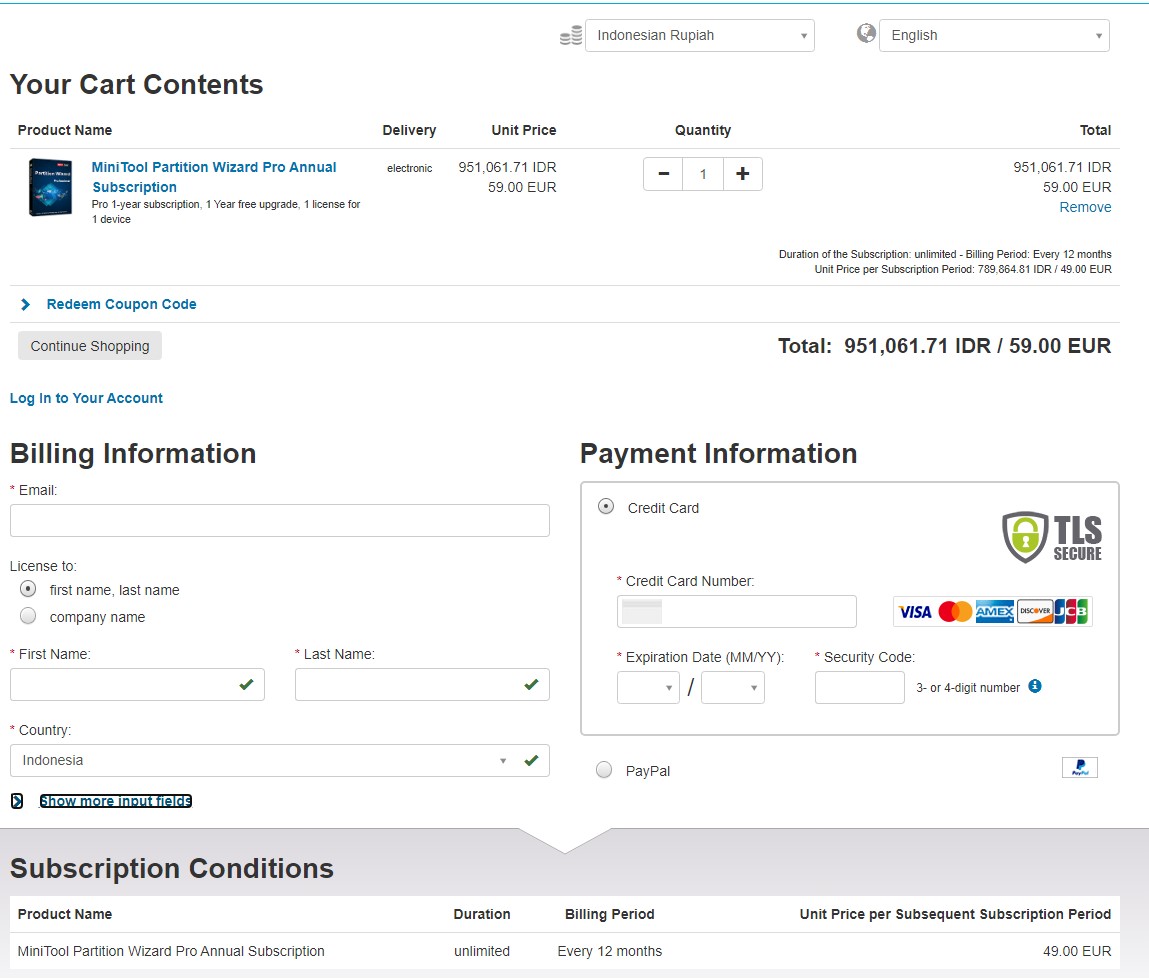Click the electronic delivery text
Screen dimensions: 1149x978
click(410, 168)
